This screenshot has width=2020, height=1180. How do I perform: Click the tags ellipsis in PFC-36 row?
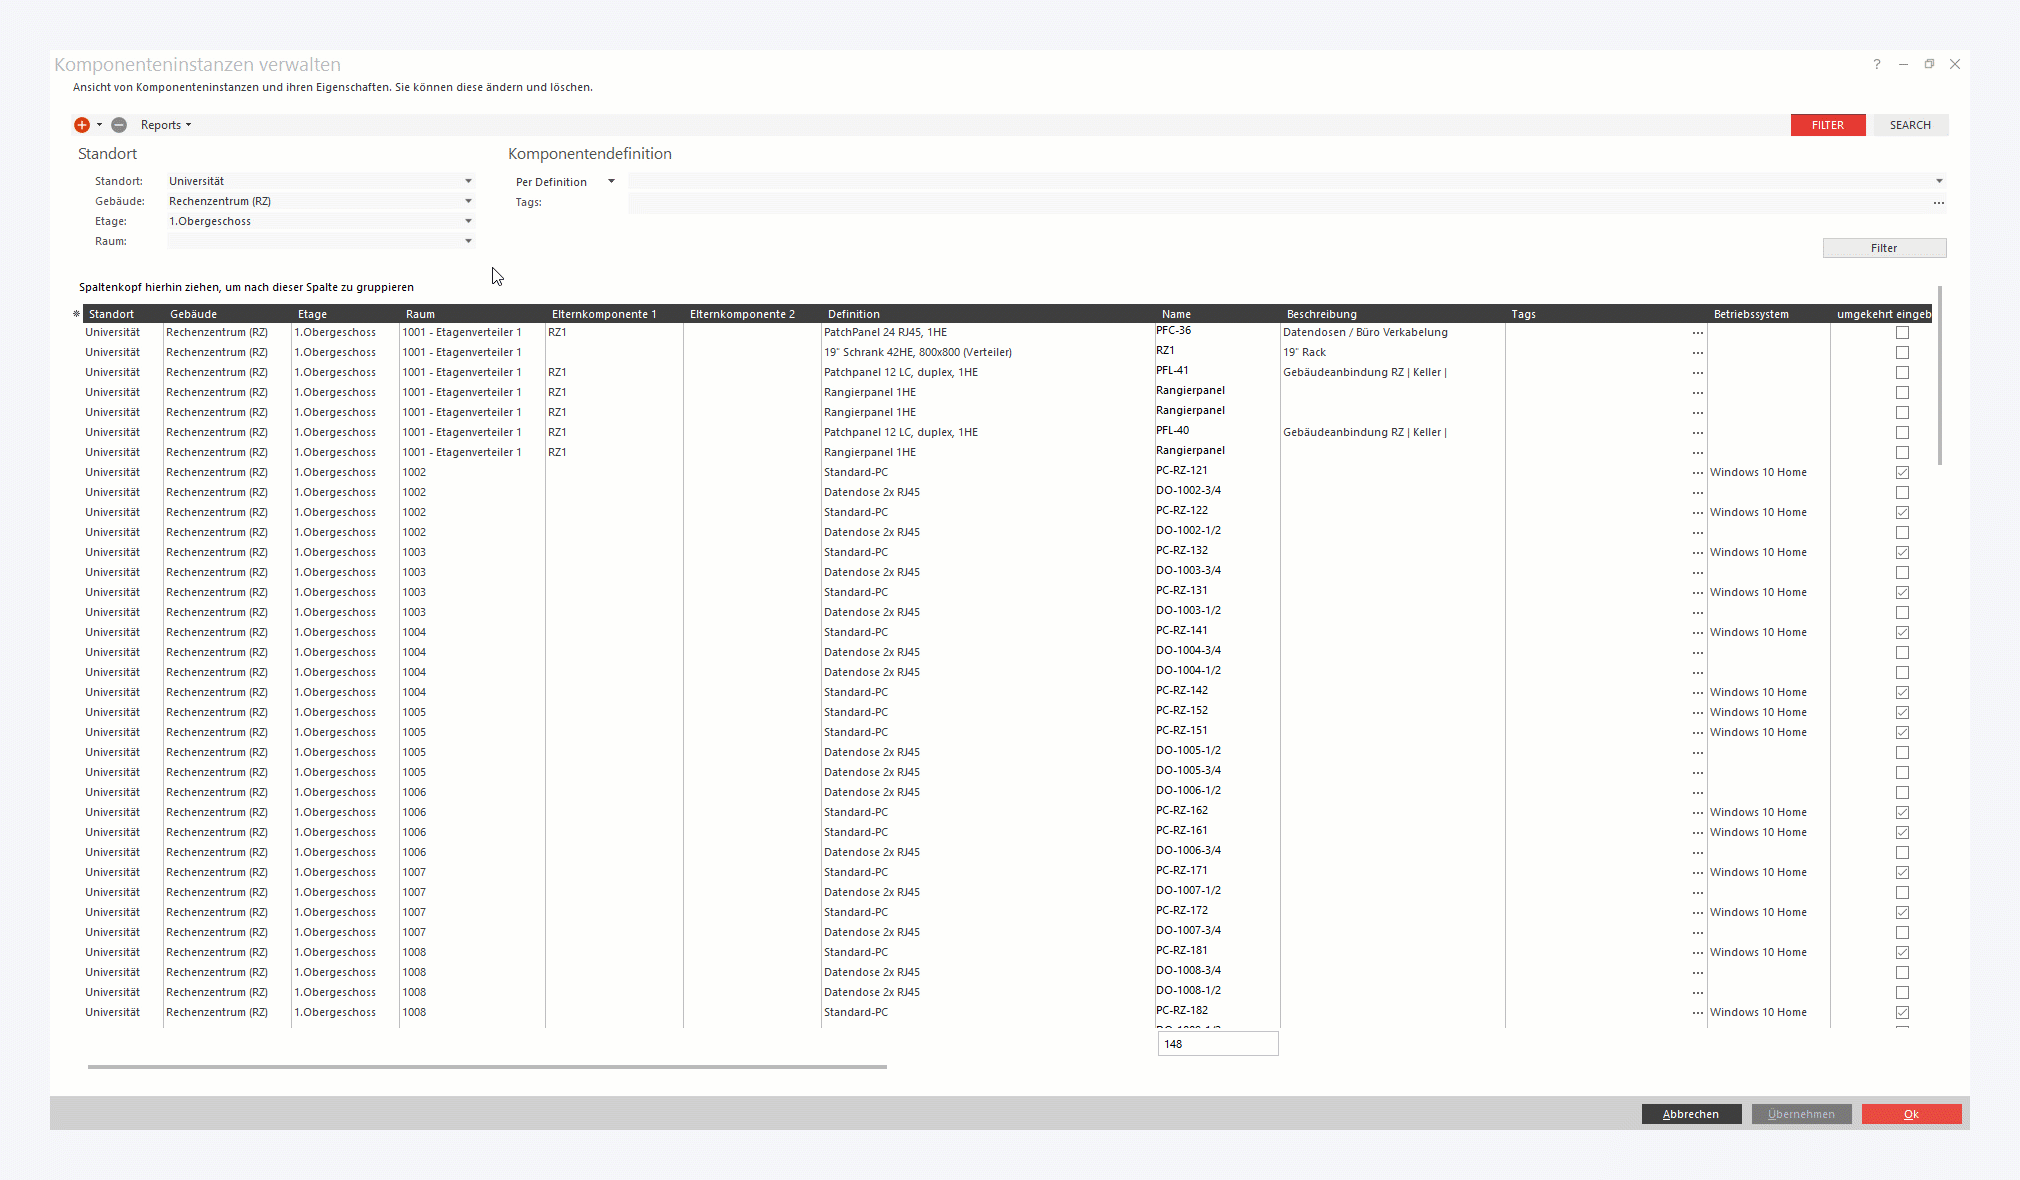(1697, 333)
